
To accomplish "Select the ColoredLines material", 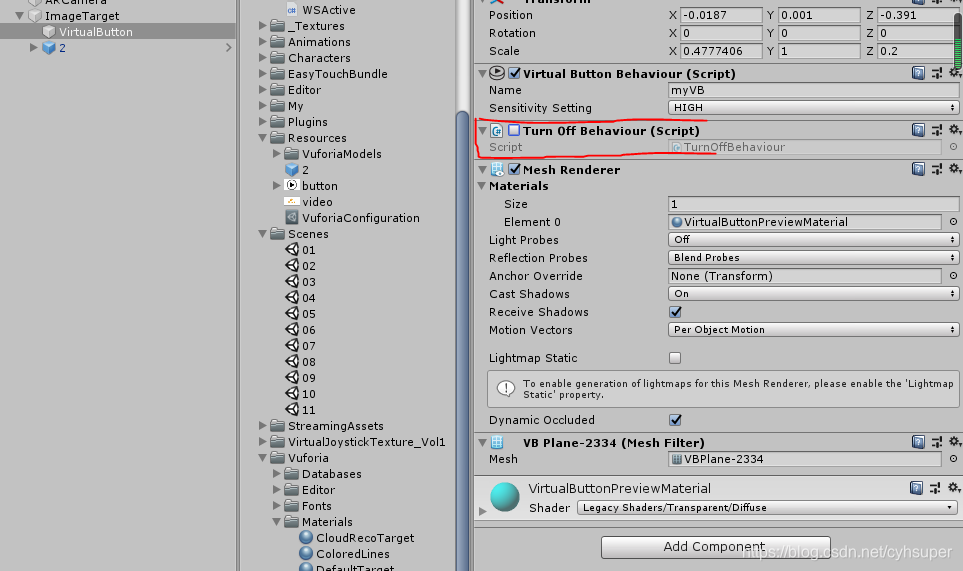I will [x=345, y=554].
